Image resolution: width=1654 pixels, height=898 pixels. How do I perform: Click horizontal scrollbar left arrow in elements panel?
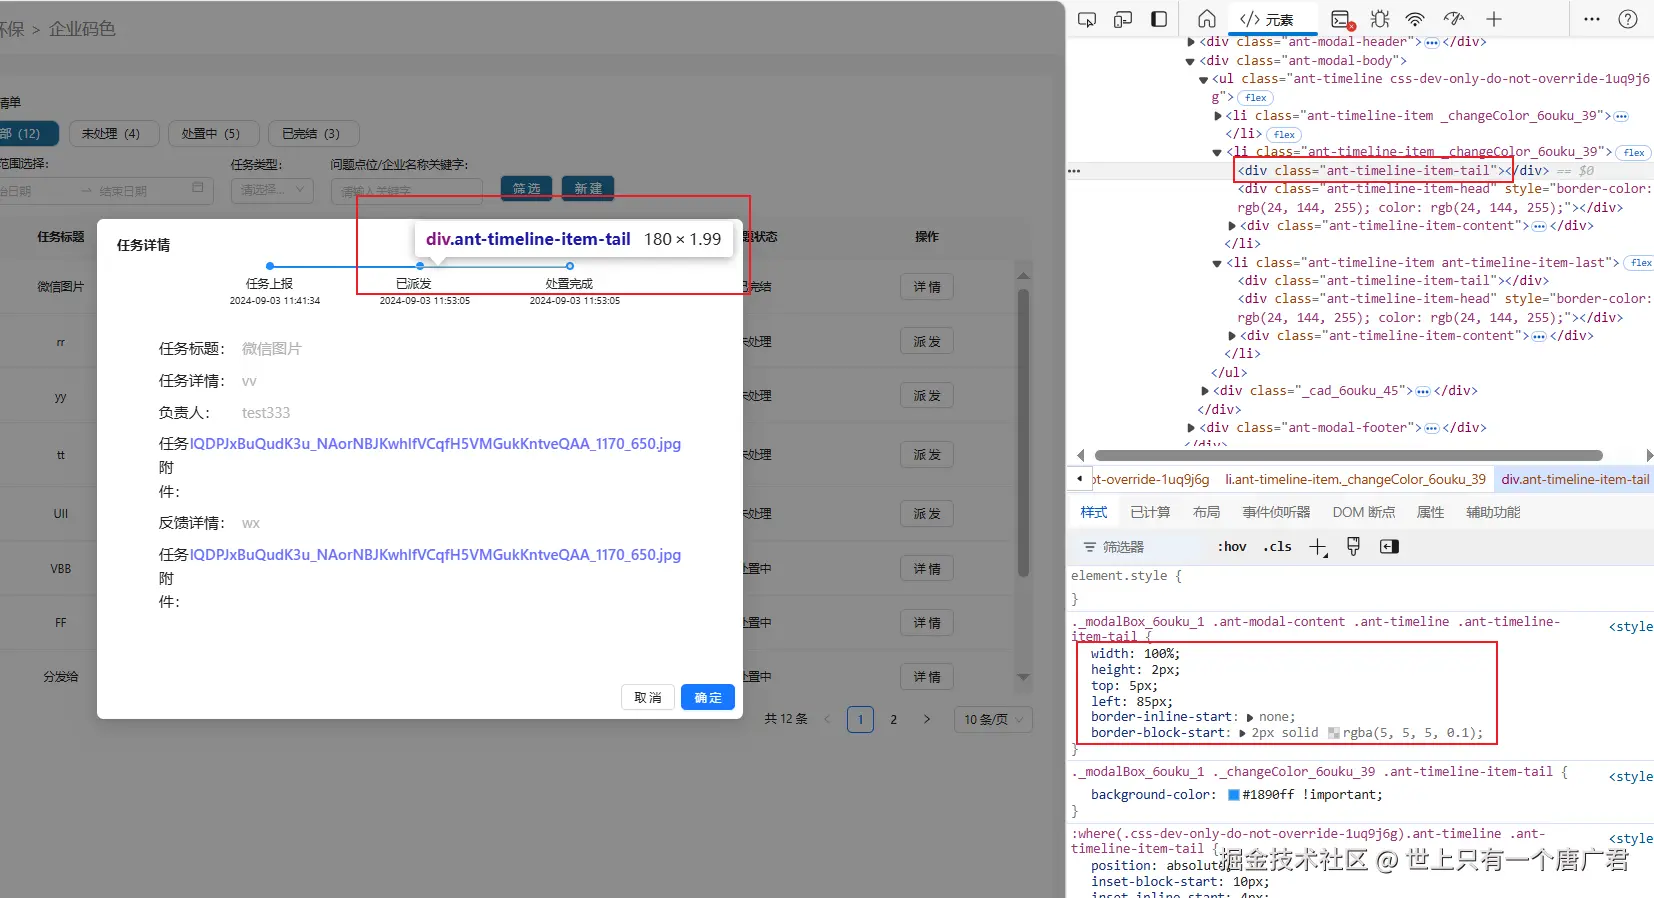click(x=1080, y=455)
